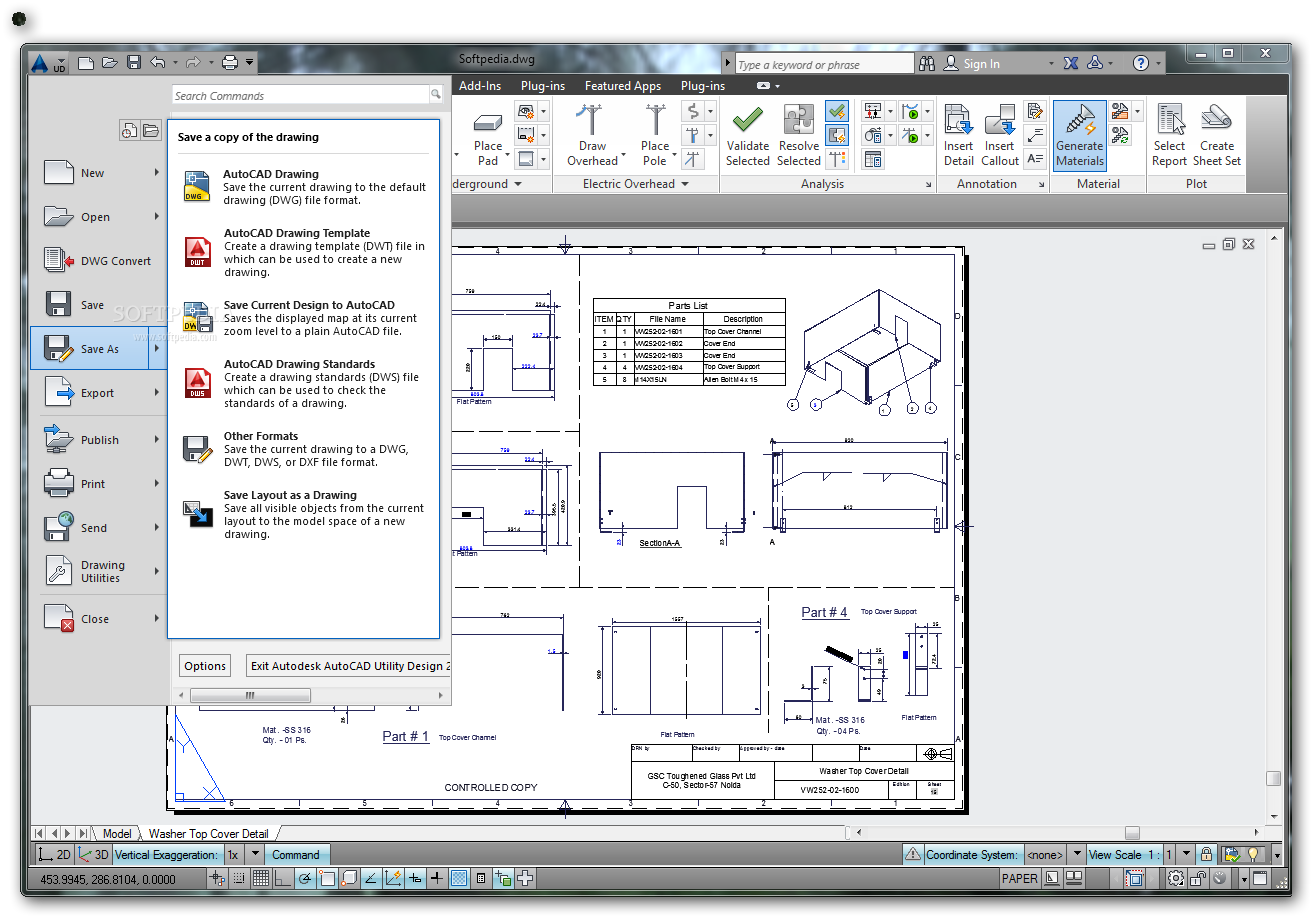This screenshot has width=1312, height=917.
Task: Toggle the Command line button
Action: pos(296,855)
